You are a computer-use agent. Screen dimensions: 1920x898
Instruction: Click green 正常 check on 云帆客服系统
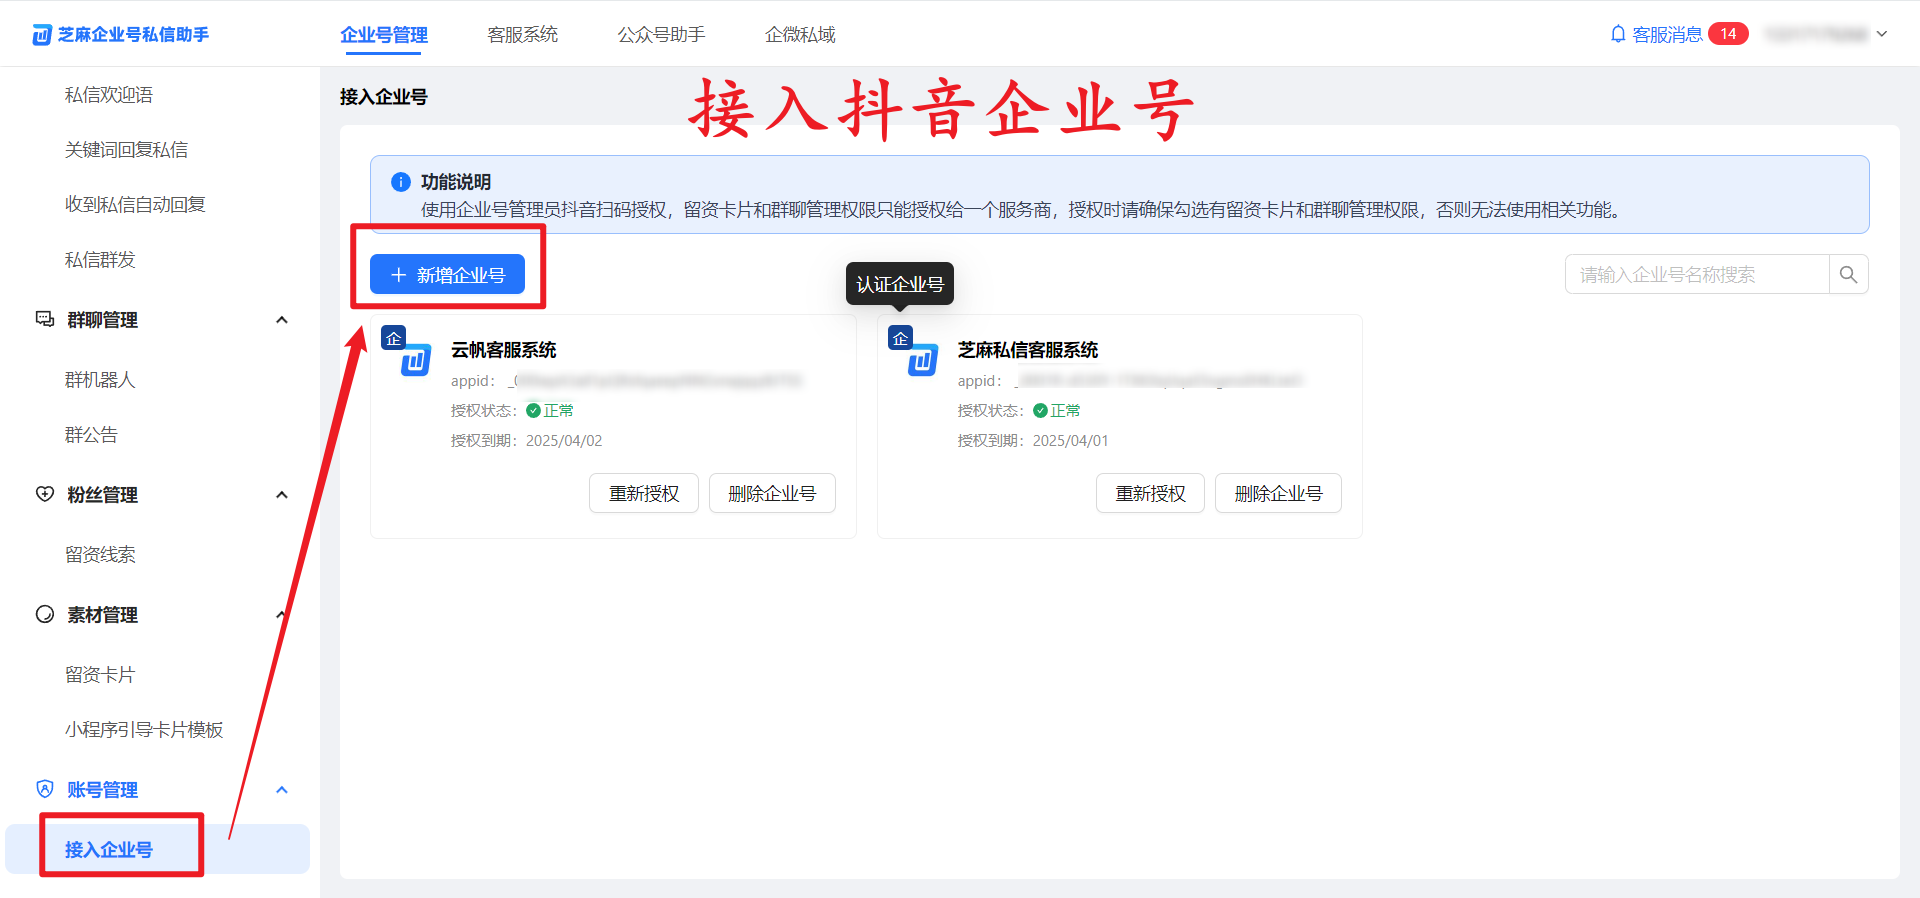click(x=533, y=411)
